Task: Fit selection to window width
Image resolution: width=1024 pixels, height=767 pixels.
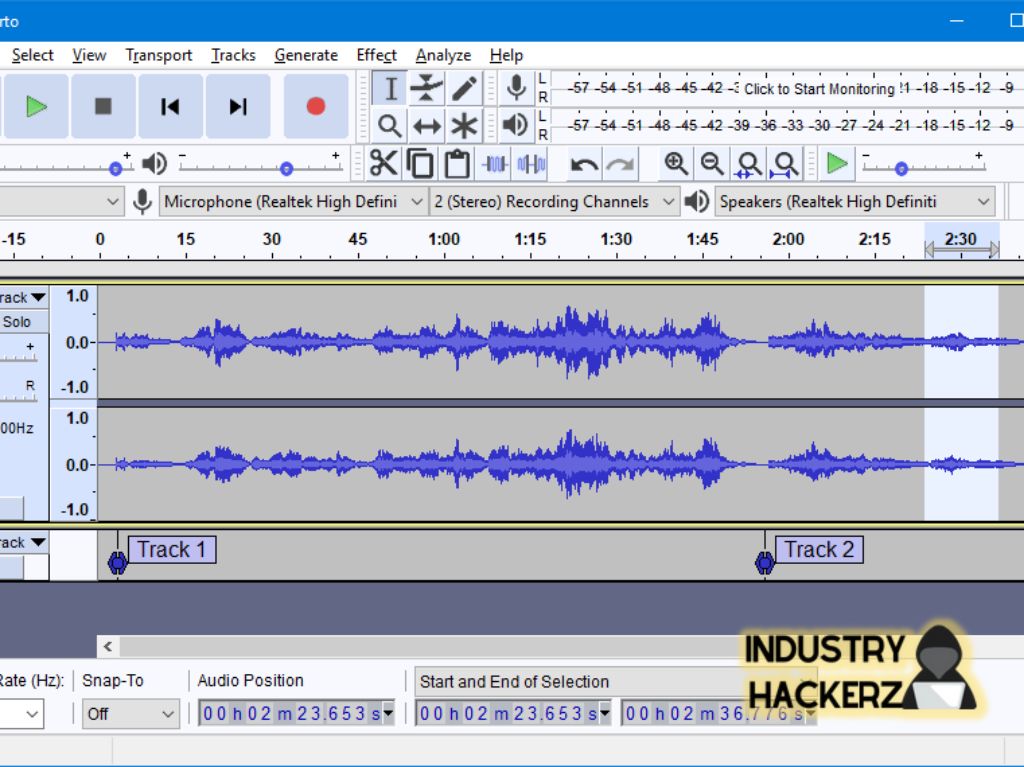Action: 748,163
